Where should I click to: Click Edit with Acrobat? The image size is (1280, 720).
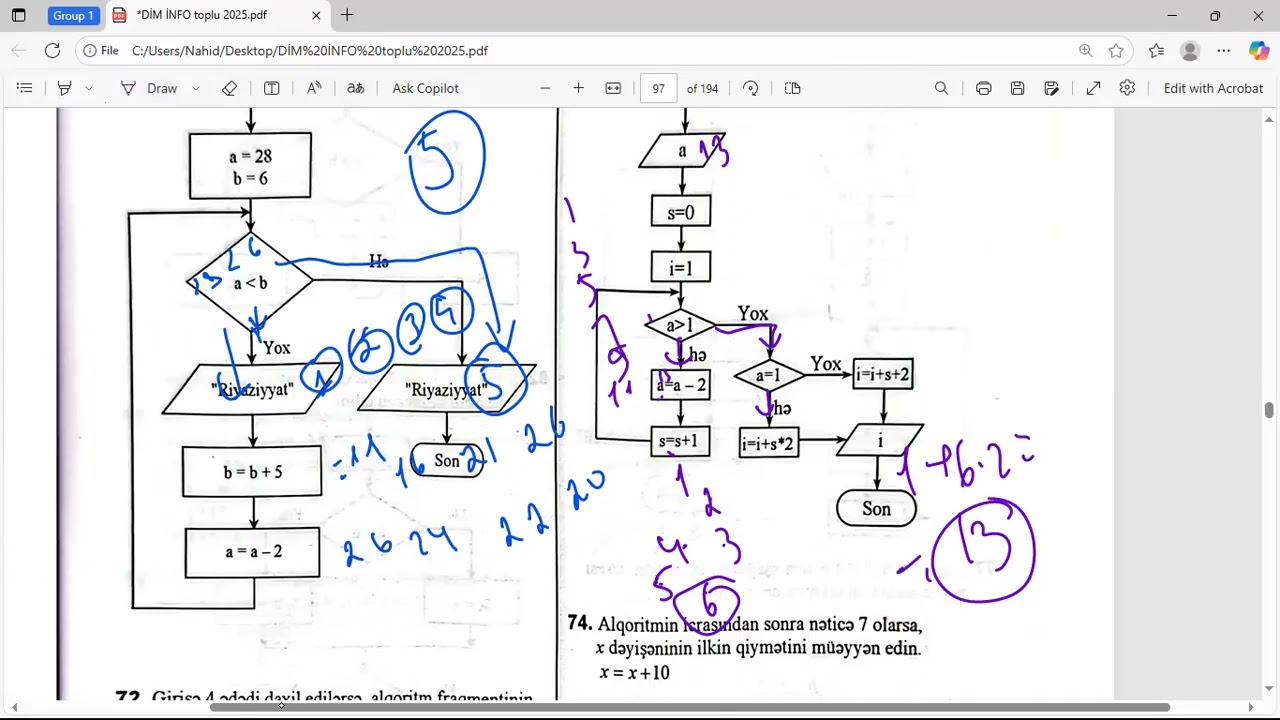1213,88
